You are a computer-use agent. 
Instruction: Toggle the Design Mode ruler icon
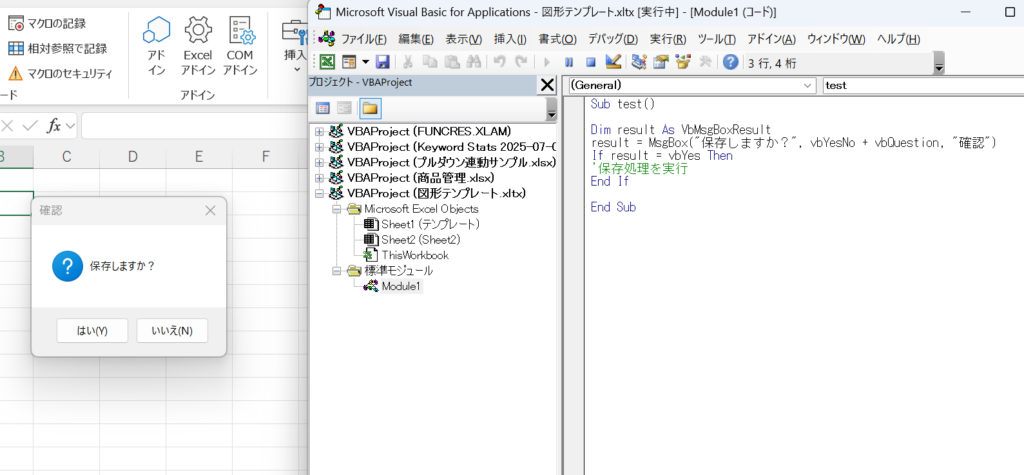613,62
